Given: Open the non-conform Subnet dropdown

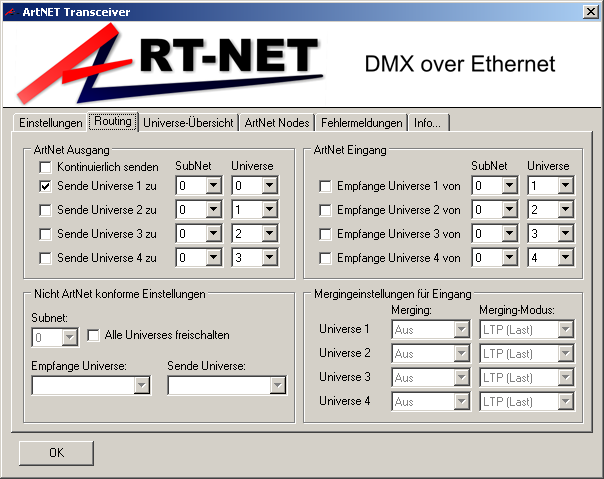Looking at the screenshot, I should [x=55, y=338].
